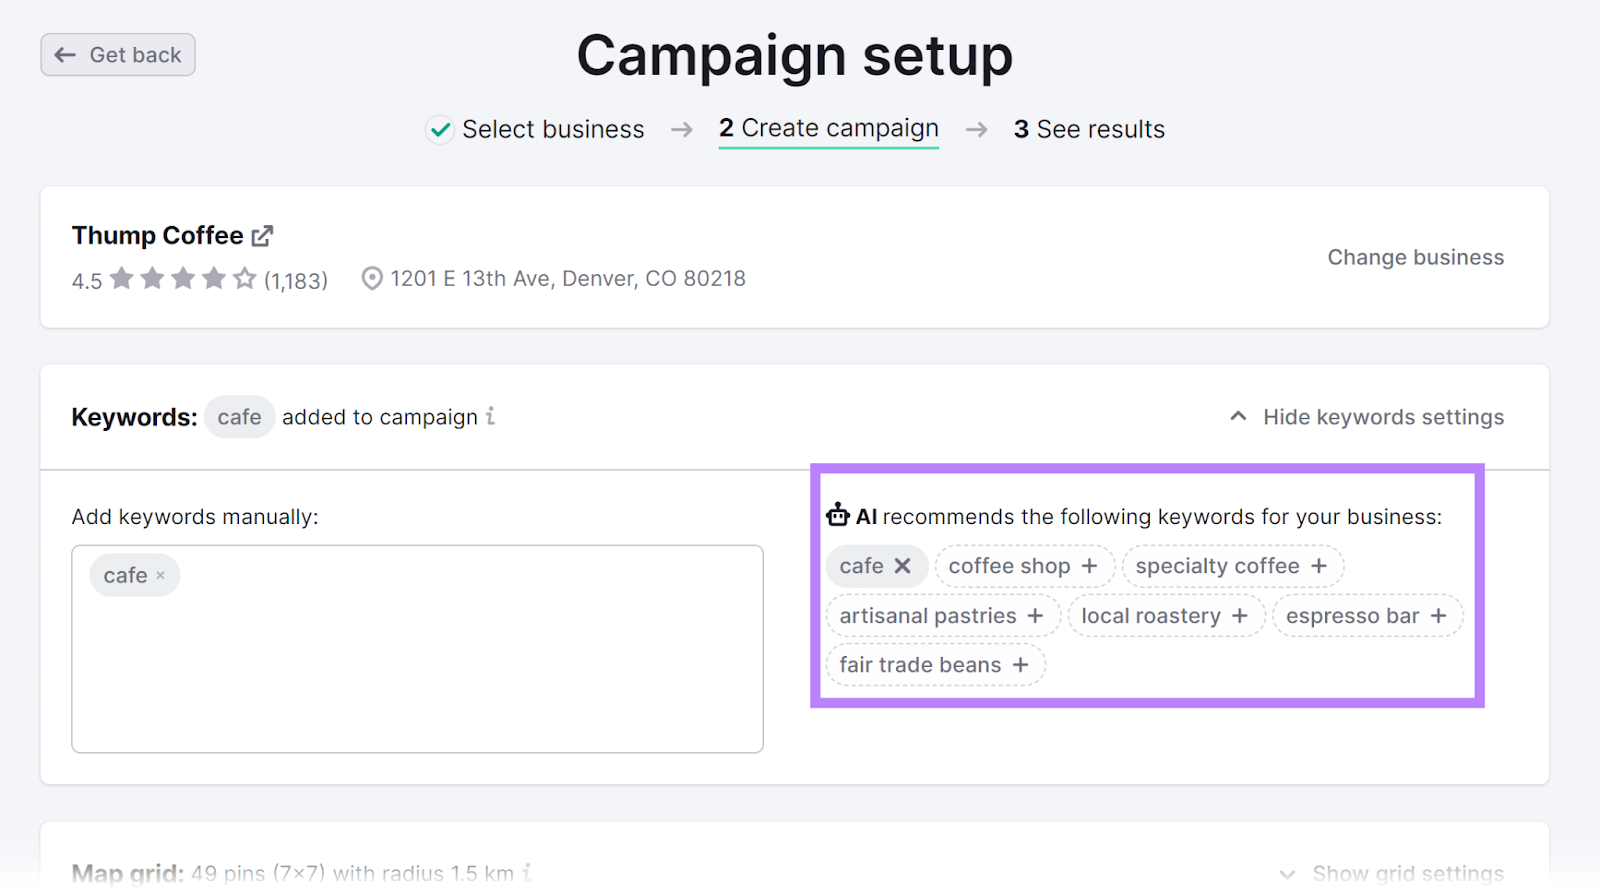This screenshot has height=895, width=1600.
Task: Click the star rating for Thump Coffee
Action: tap(182, 279)
